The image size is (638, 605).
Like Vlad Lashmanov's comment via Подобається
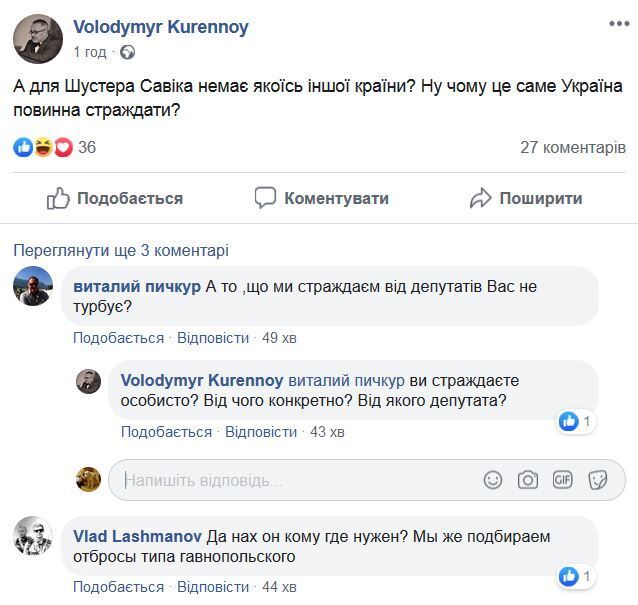pyautogui.click(x=118, y=587)
